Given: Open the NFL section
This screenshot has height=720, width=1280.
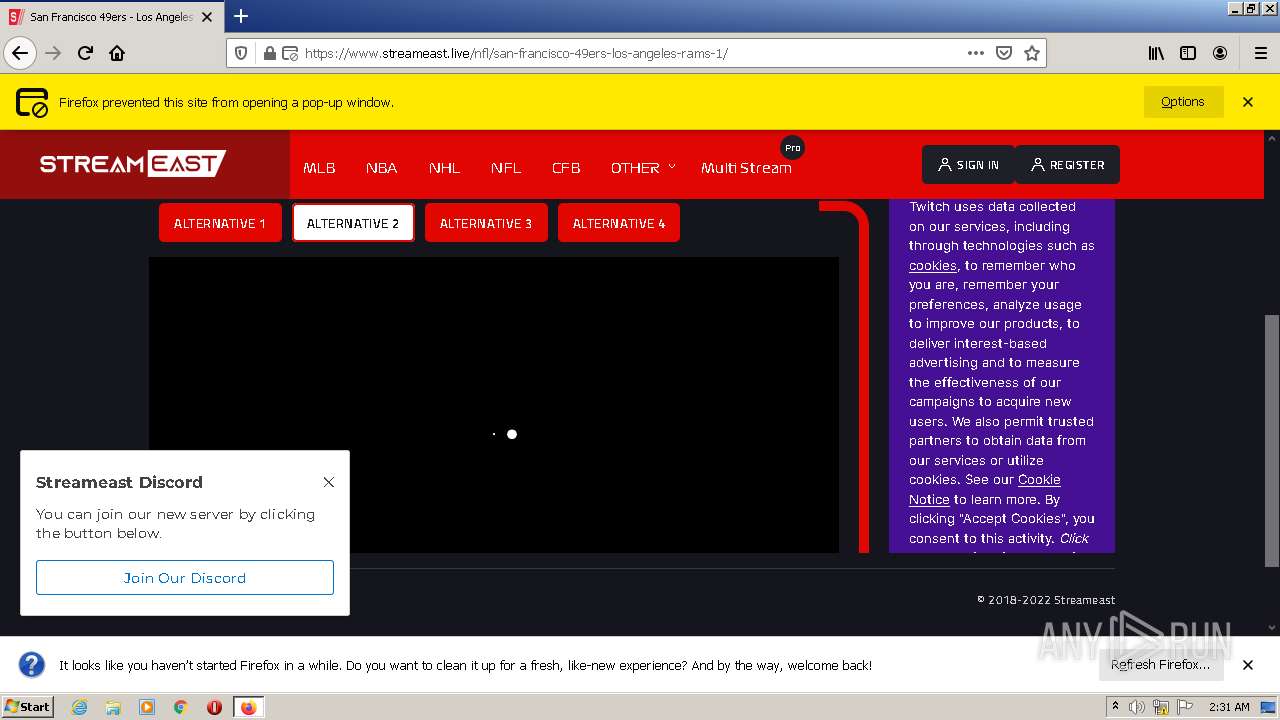Looking at the screenshot, I should pos(506,168).
